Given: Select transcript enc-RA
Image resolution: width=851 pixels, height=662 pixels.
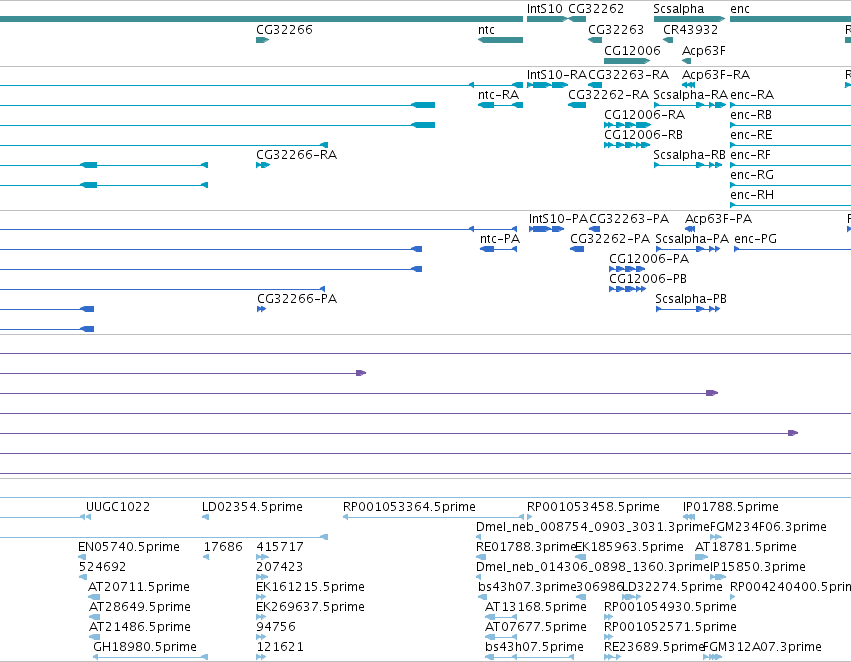Looking at the screenshot, I should (752, 94).
